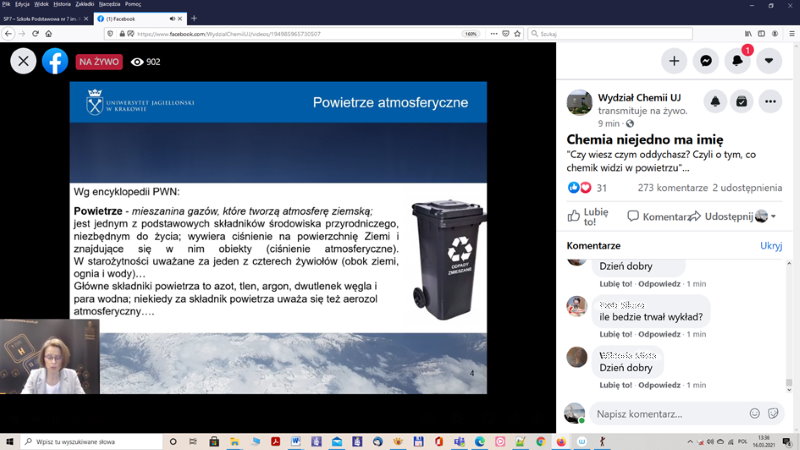Open the sticker picker in comment box
The width and height of the screenshot is (800, 450).
point(773,413)
